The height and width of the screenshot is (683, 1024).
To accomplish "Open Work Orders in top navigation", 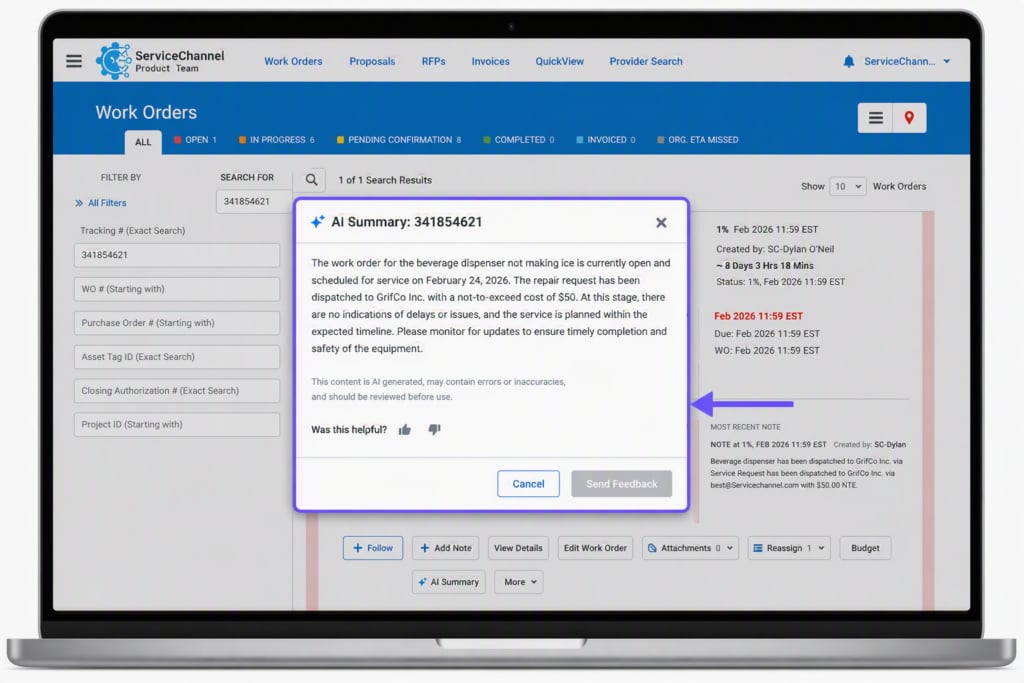I will click(293, 61).
